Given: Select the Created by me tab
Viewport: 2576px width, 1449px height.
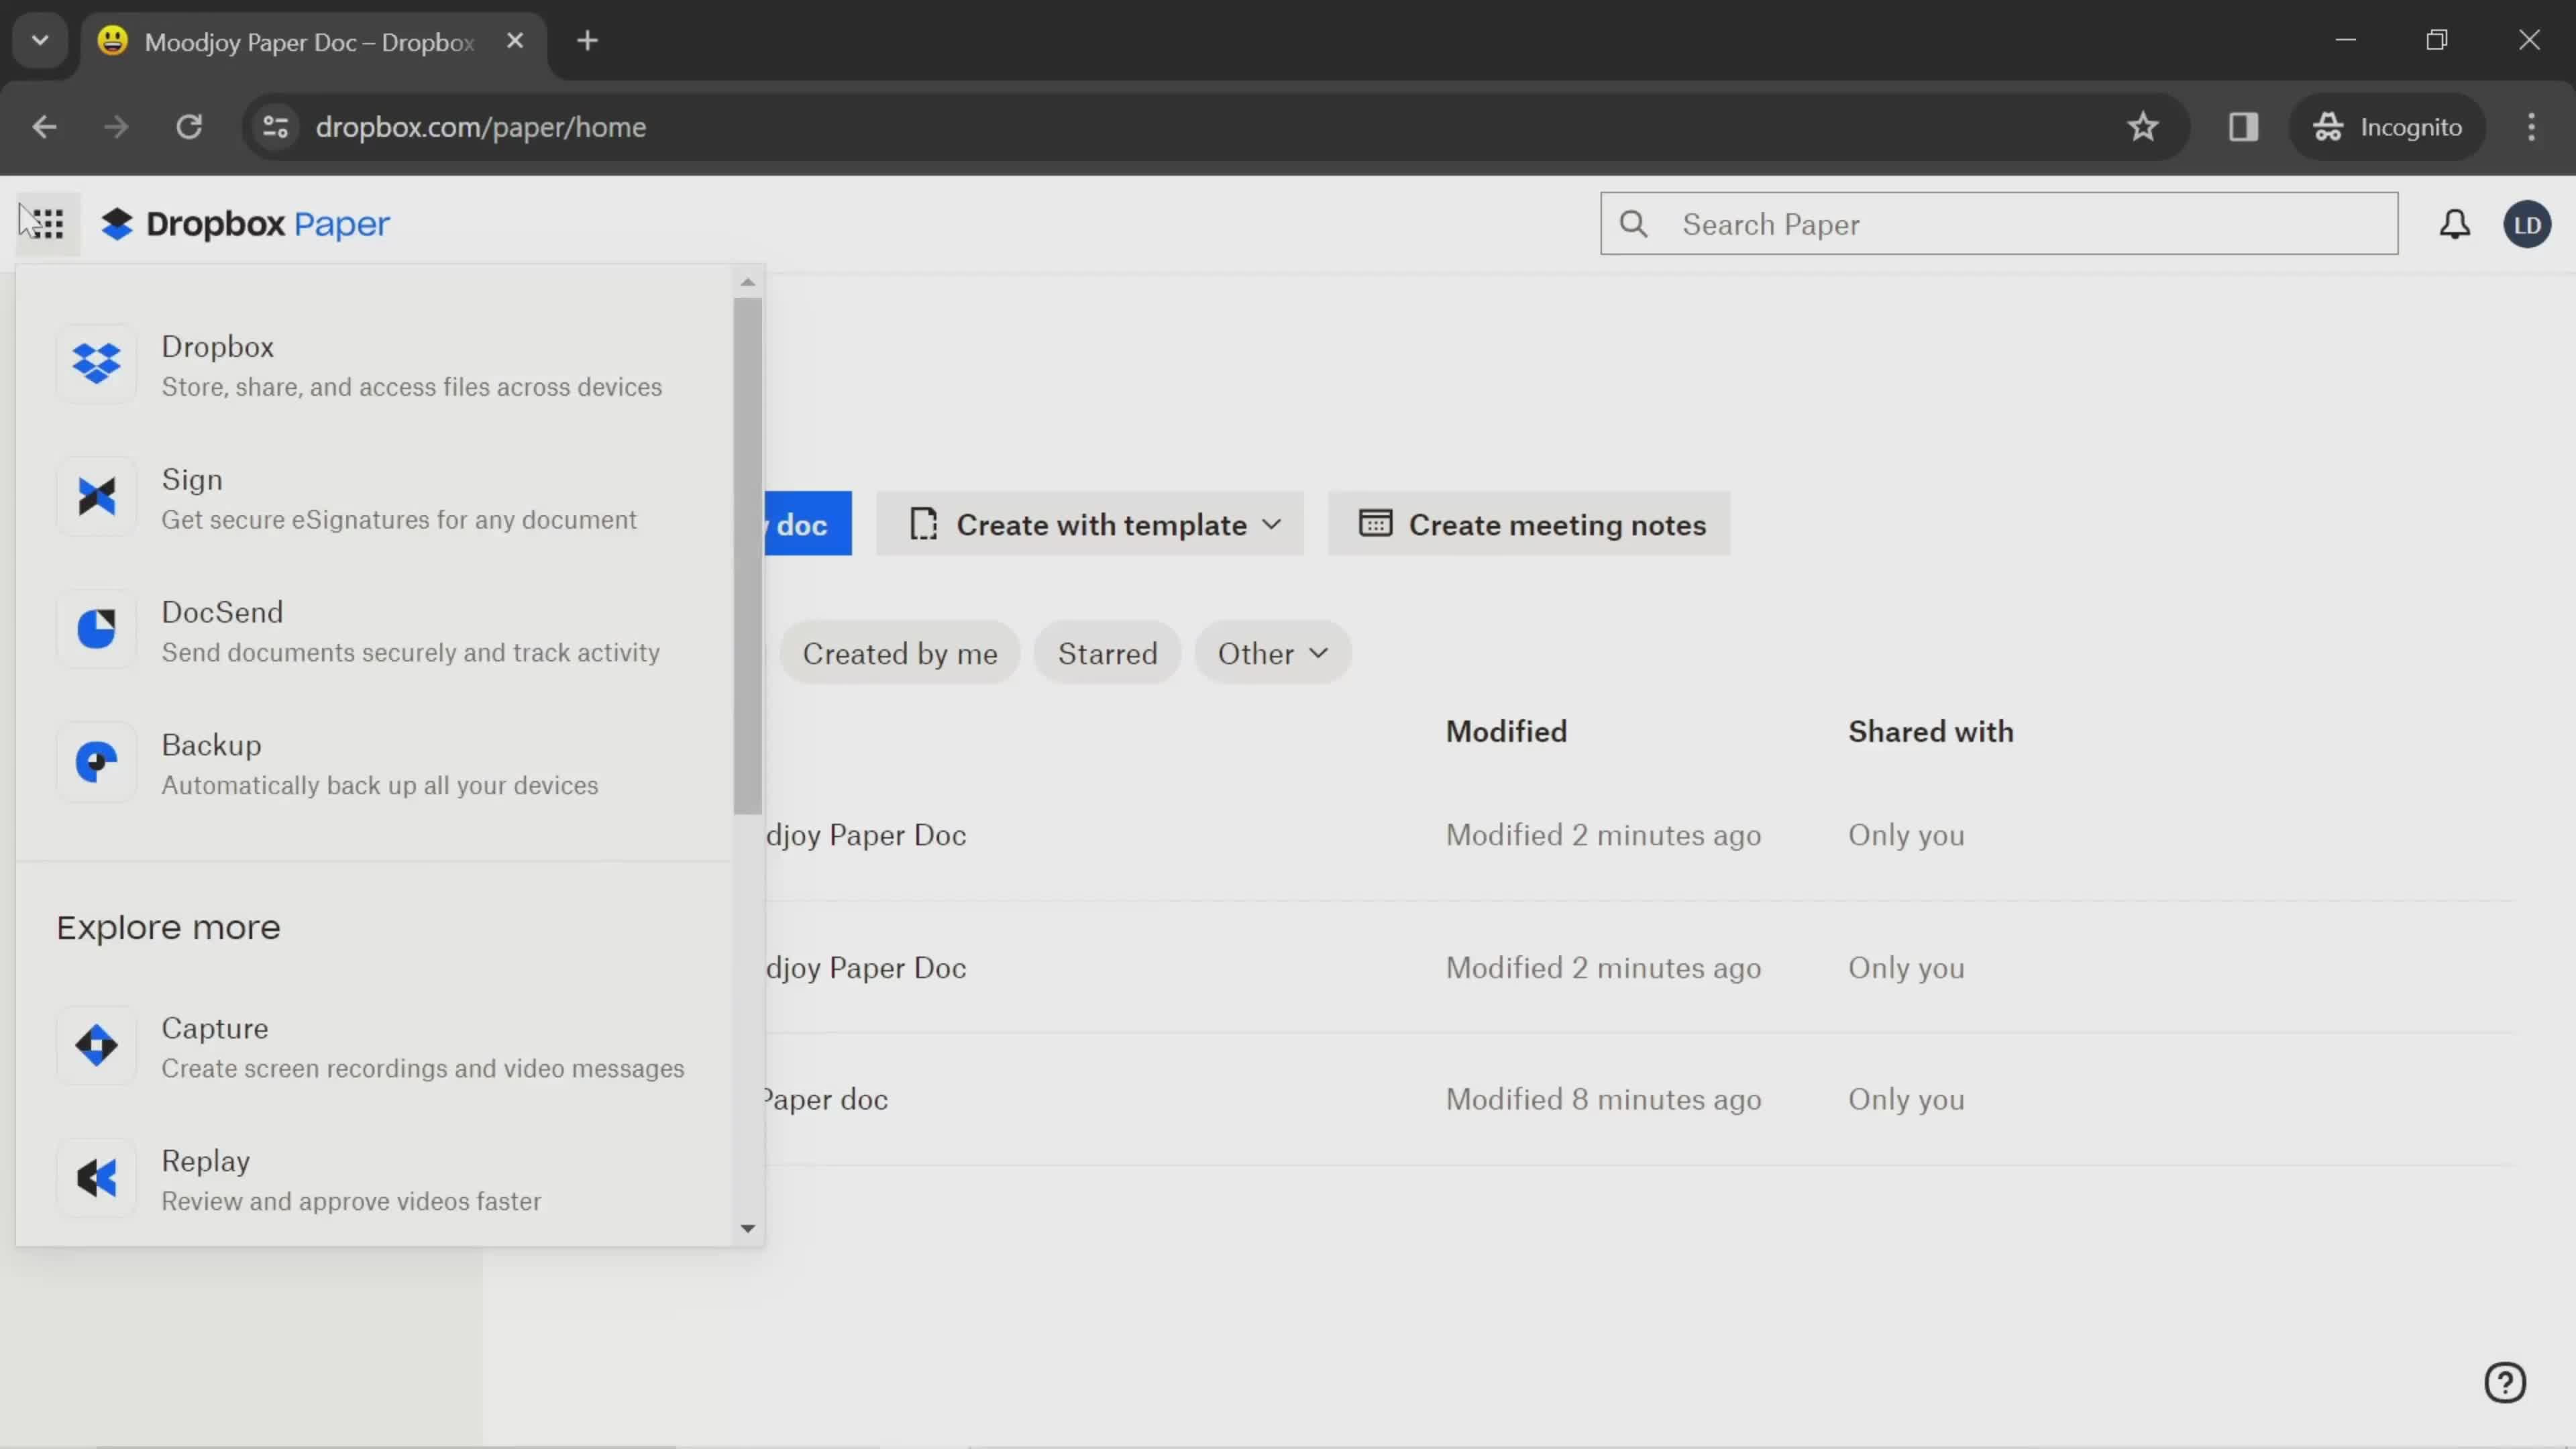Looking at the screenshot, I should (x=900, y=653).
